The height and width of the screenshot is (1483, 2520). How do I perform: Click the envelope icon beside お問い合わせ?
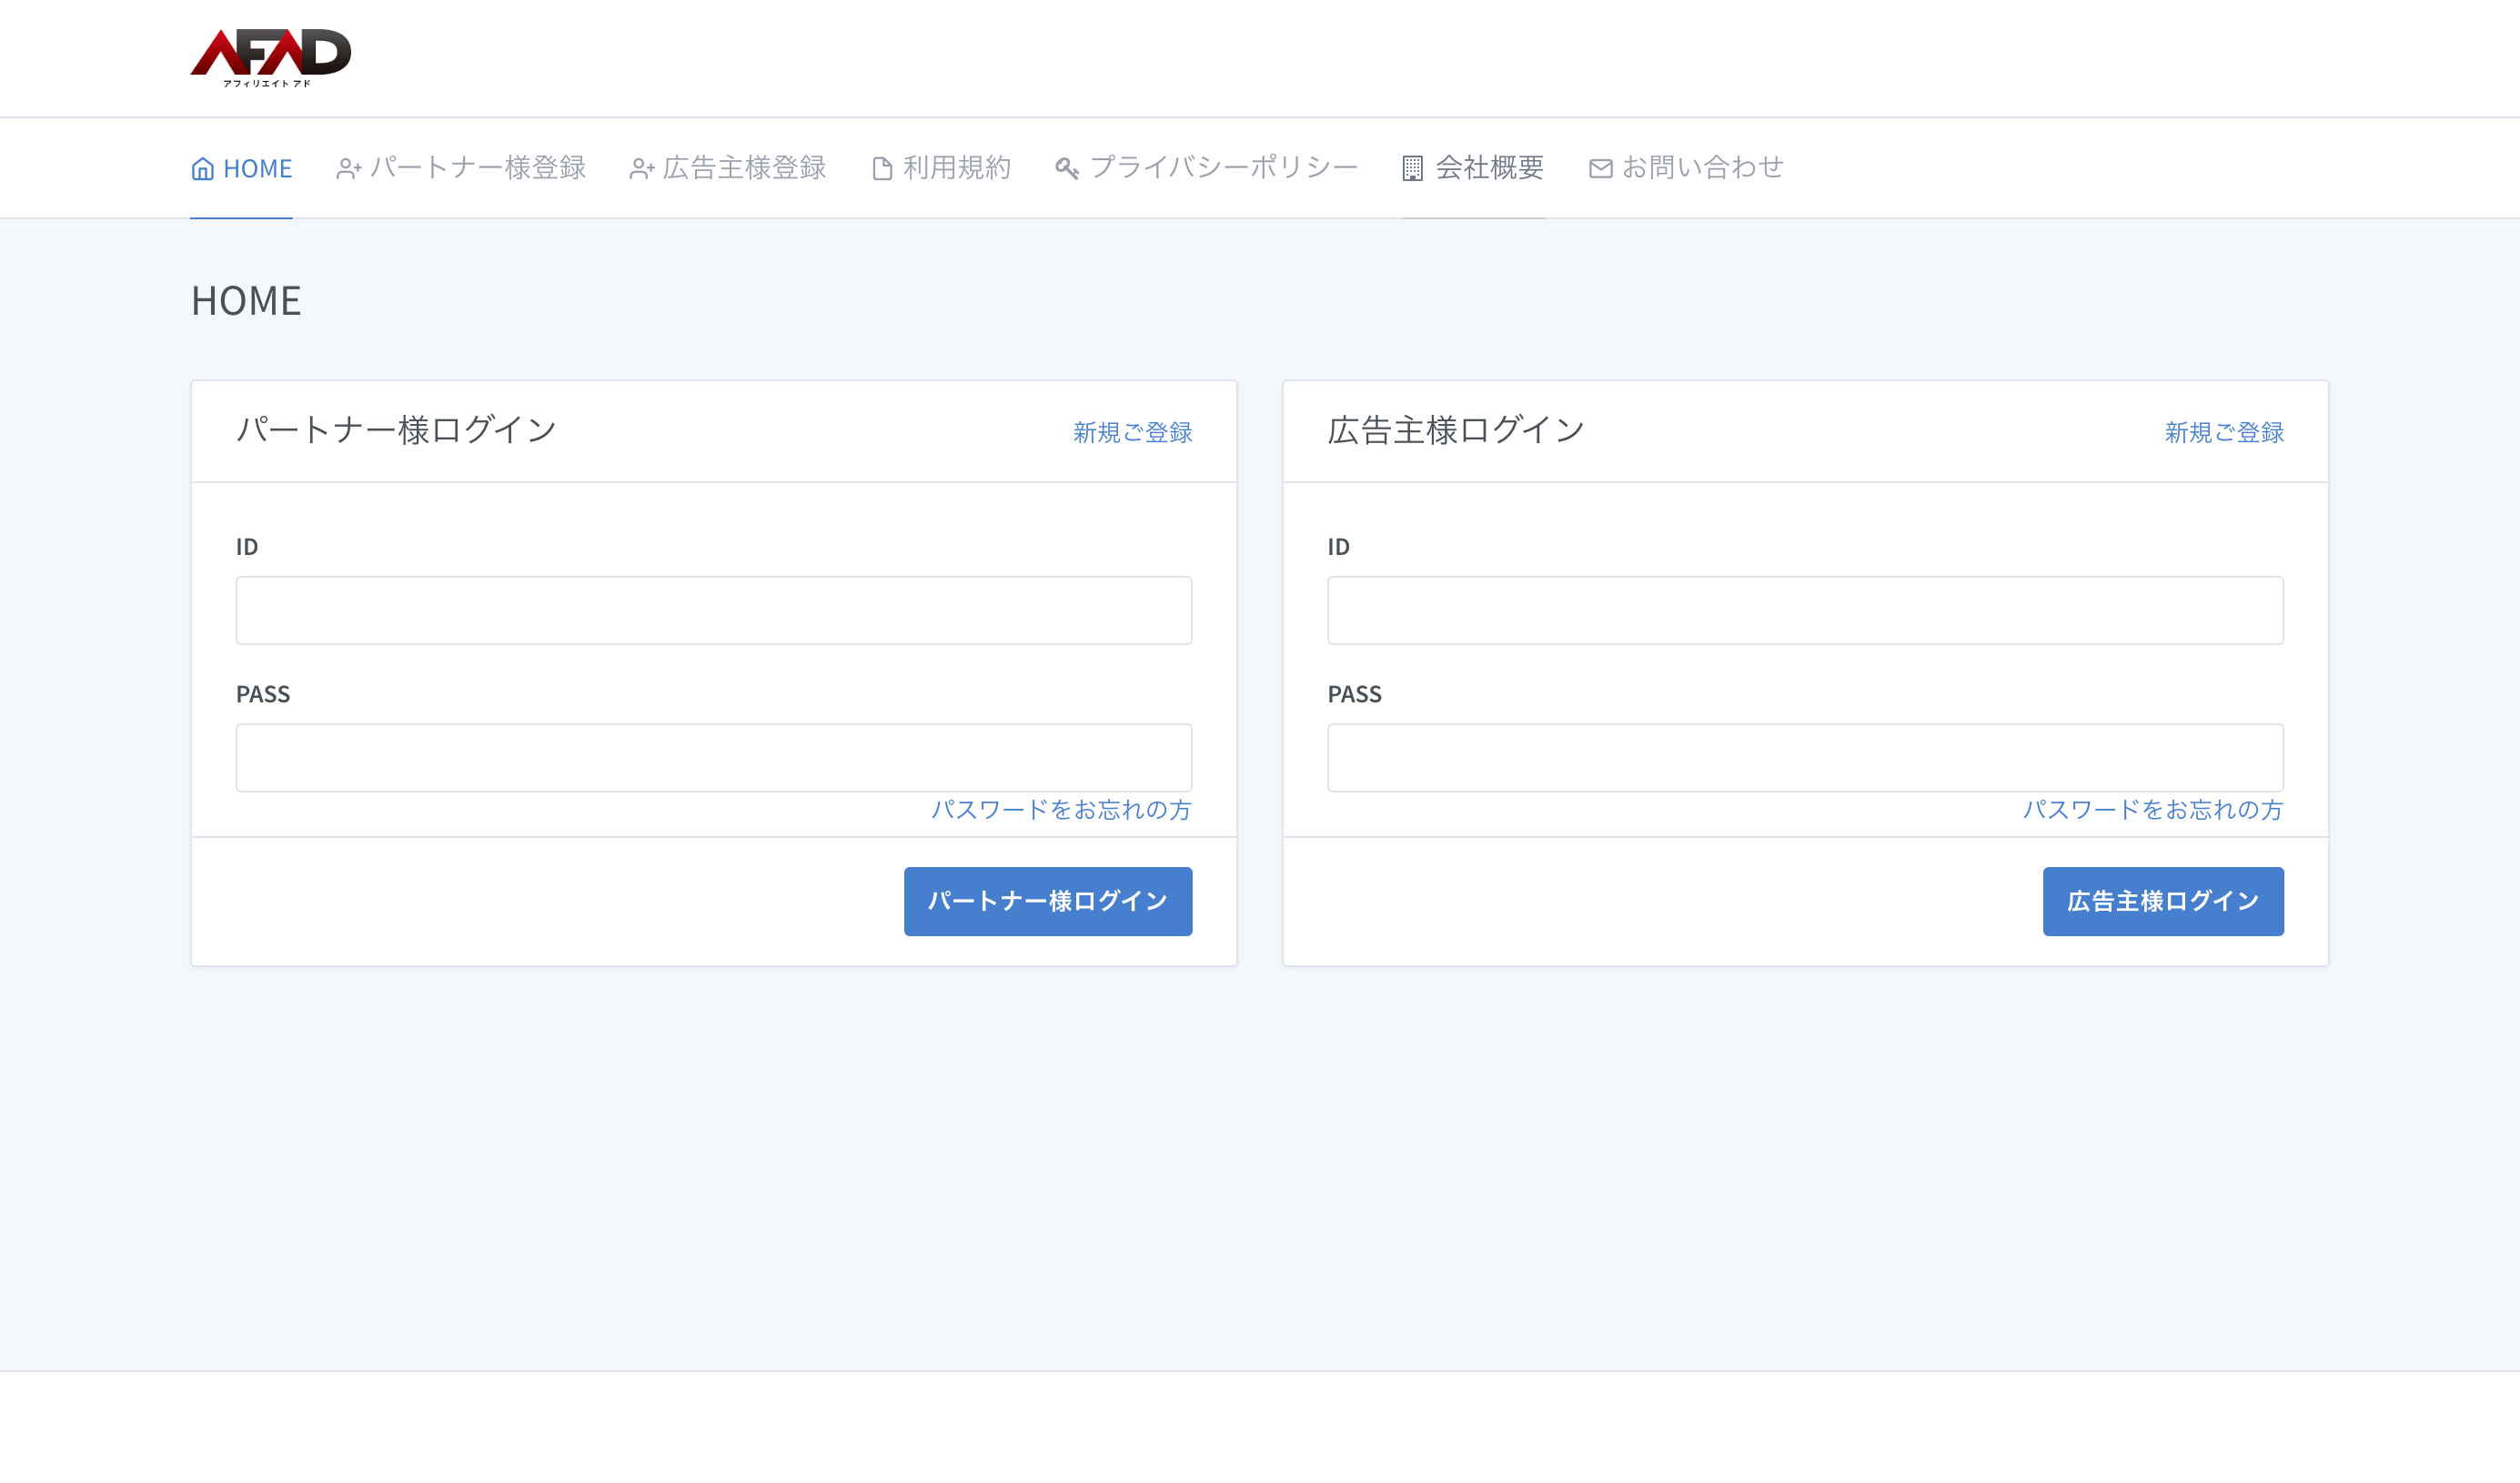(1600, 169)
